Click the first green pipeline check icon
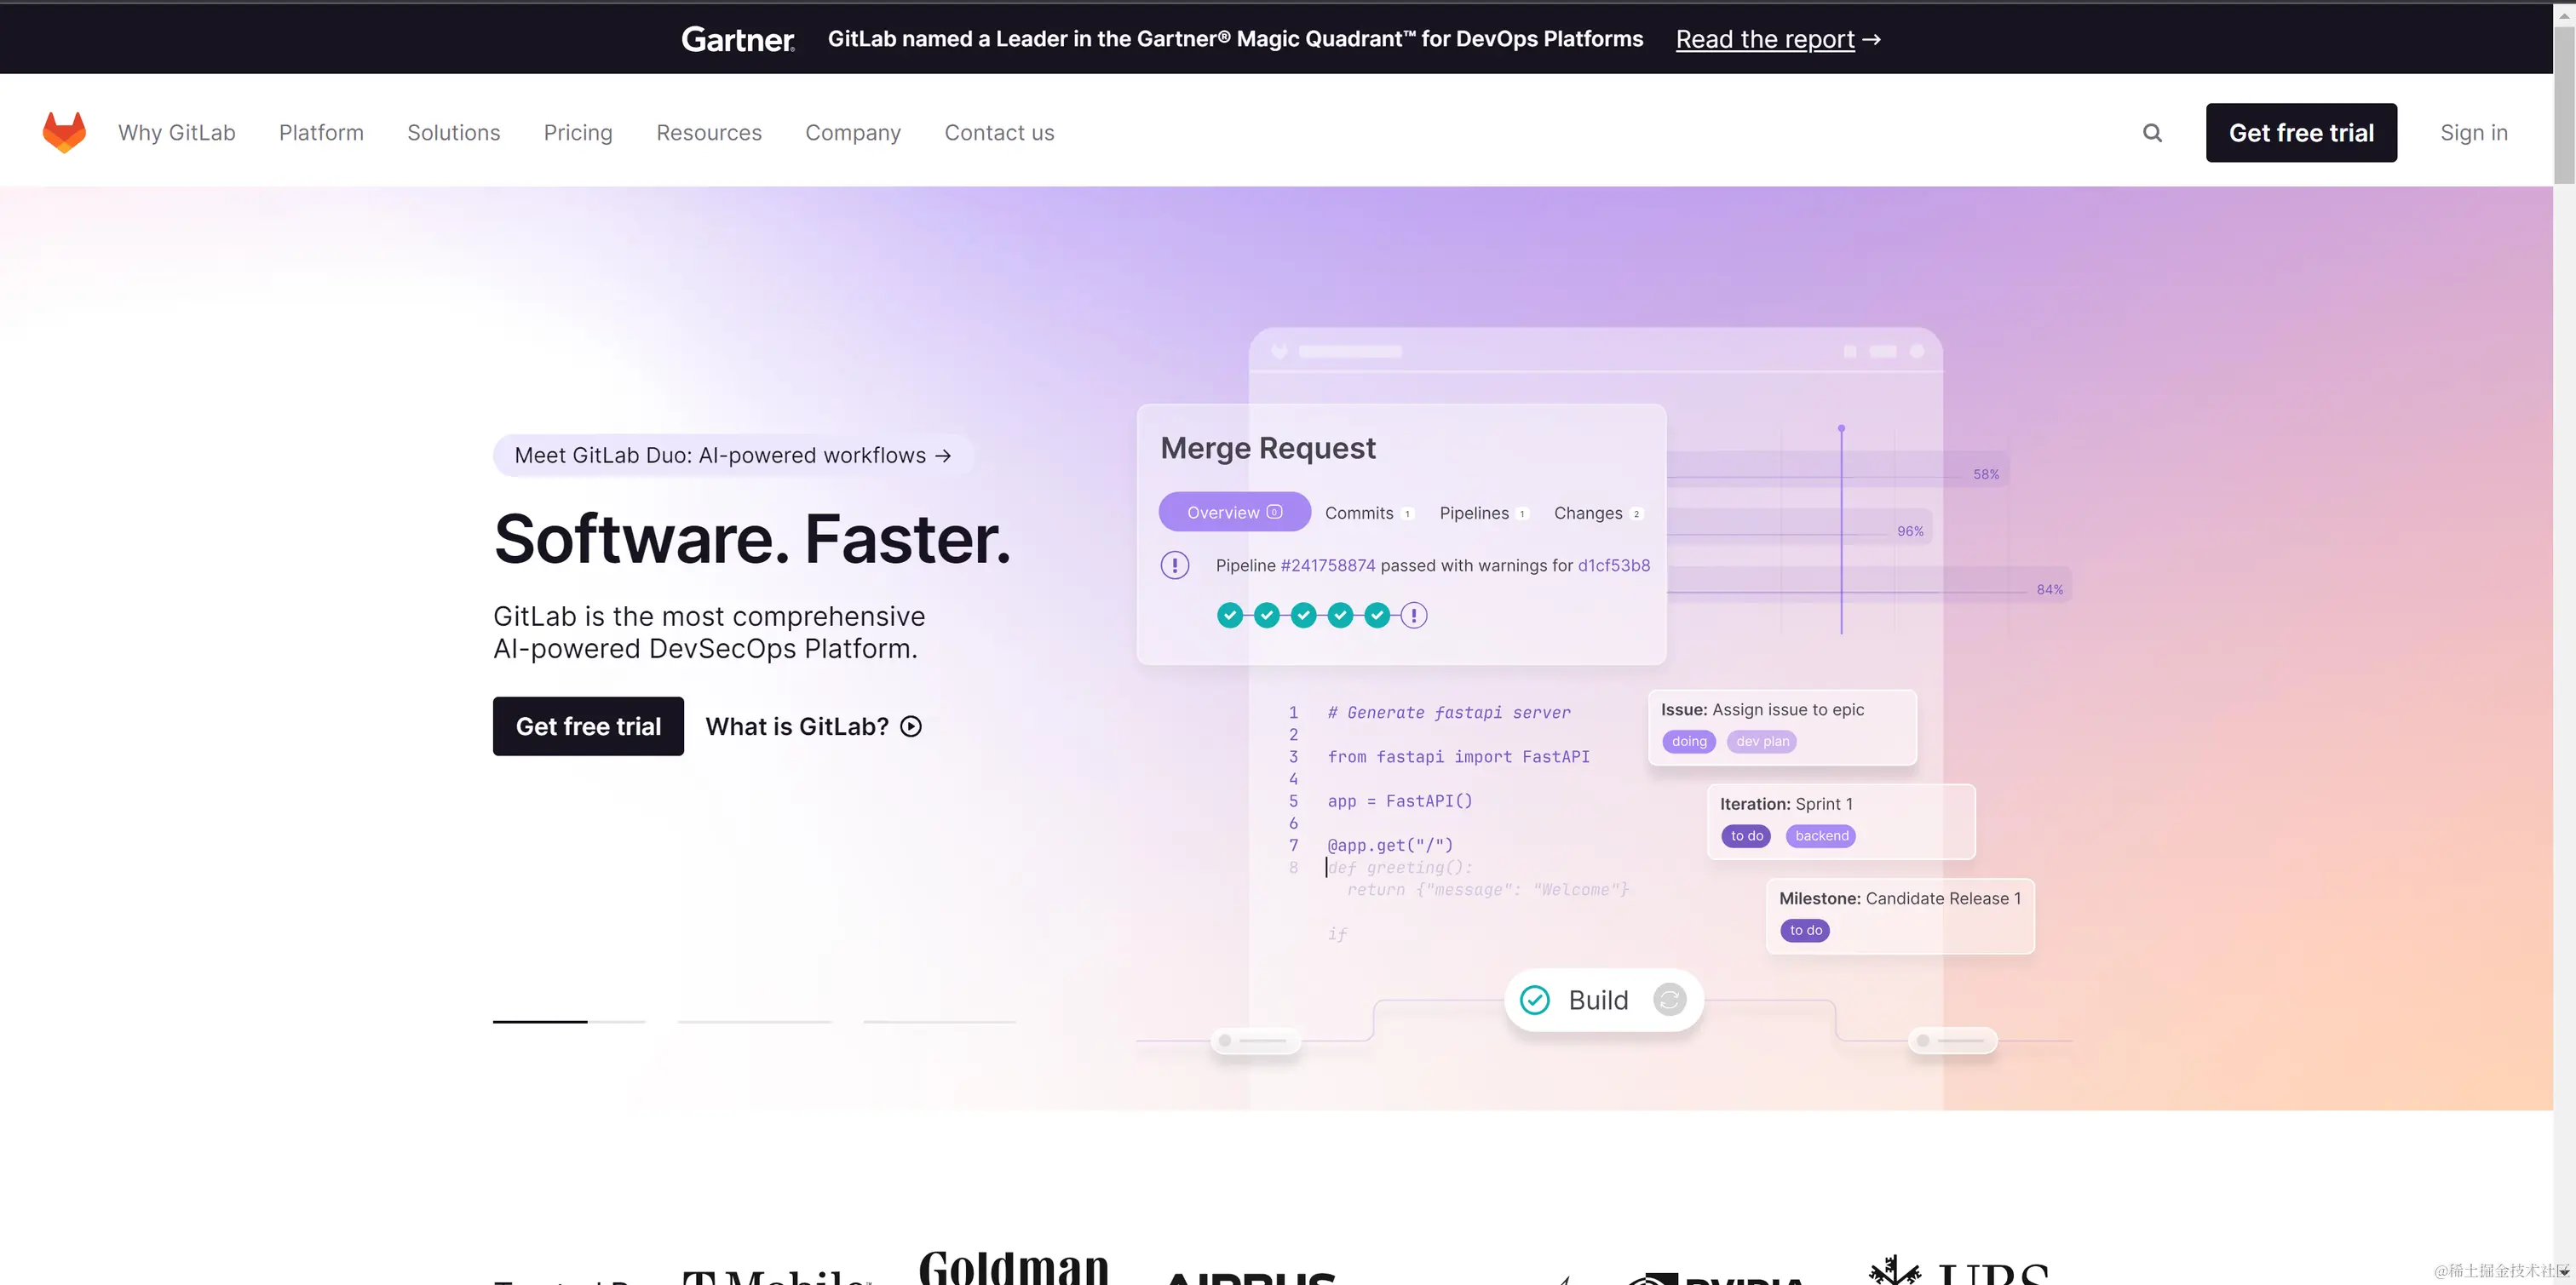 point(1230,615)
